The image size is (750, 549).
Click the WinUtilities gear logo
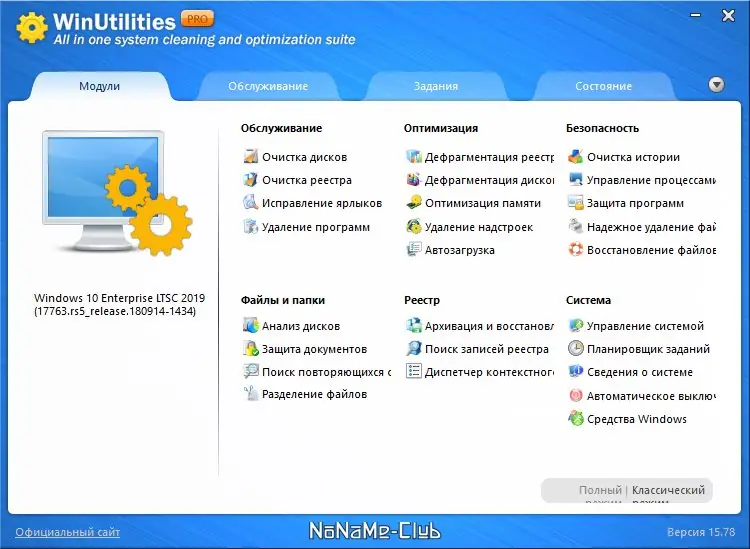click(x=32, y=27)
